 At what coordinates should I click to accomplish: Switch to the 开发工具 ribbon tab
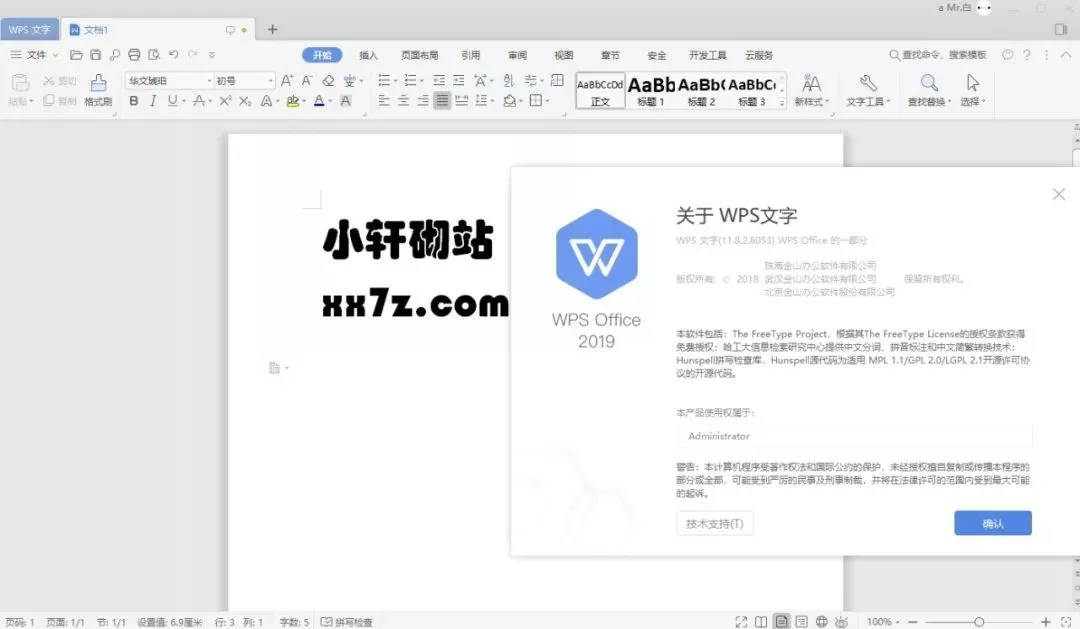(707, 55)
